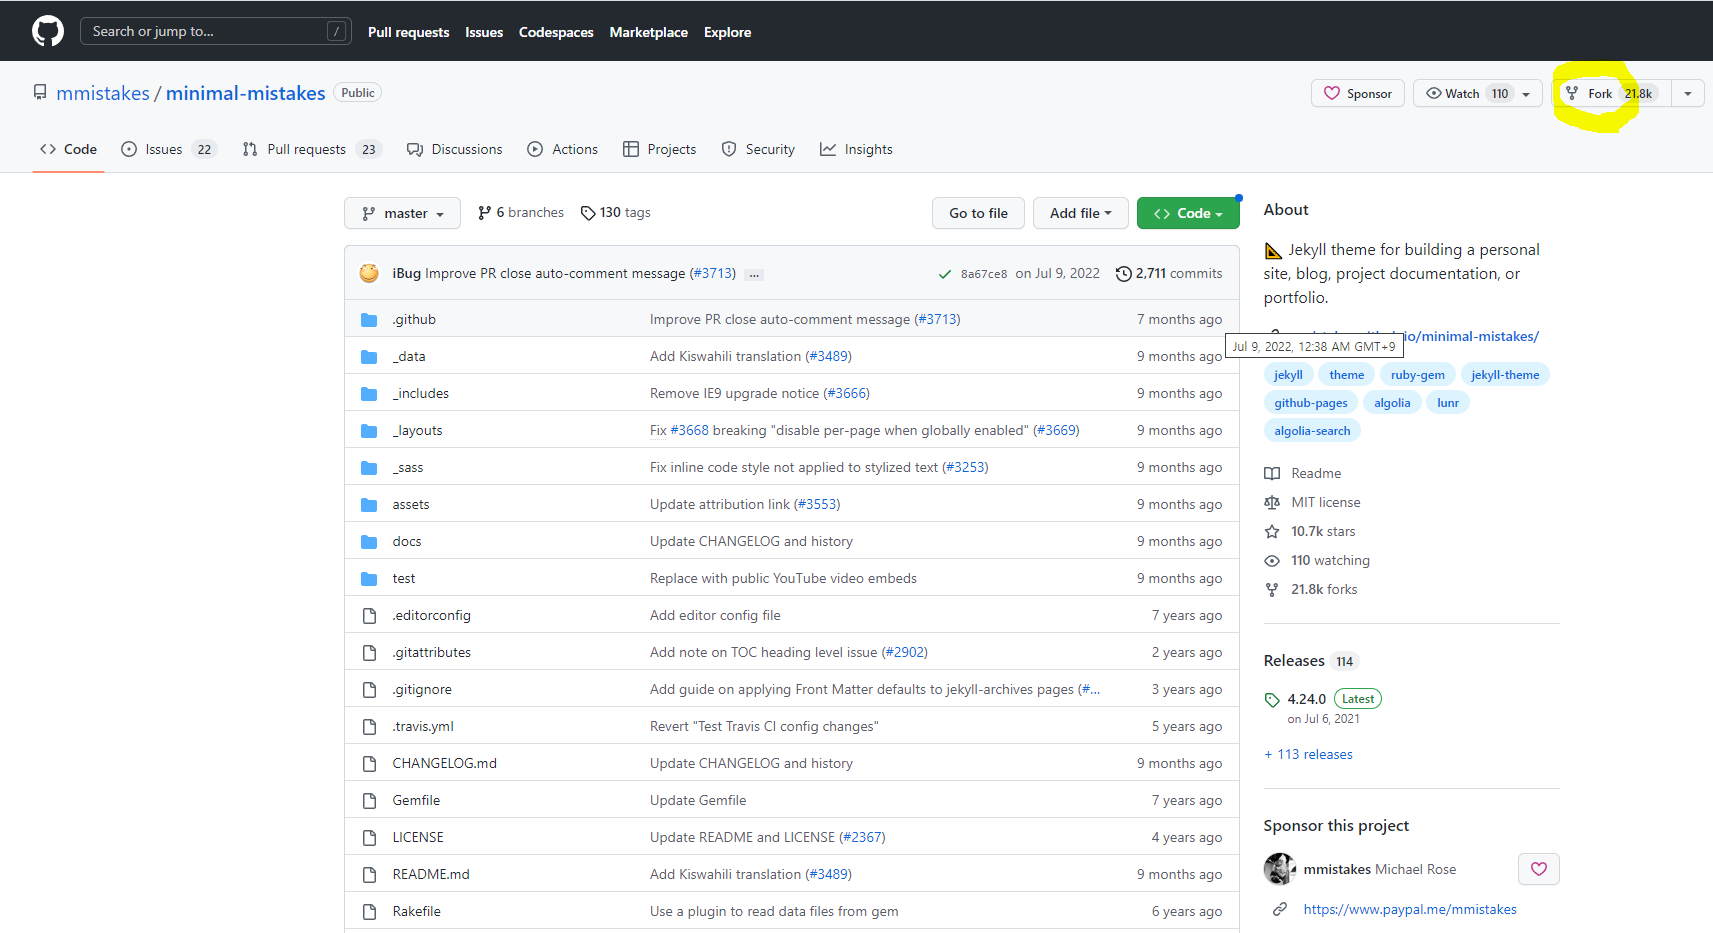This screenshot has height=933, width=1713.
Task: Open the MIT license link
Action: (x=1312, y=502)
